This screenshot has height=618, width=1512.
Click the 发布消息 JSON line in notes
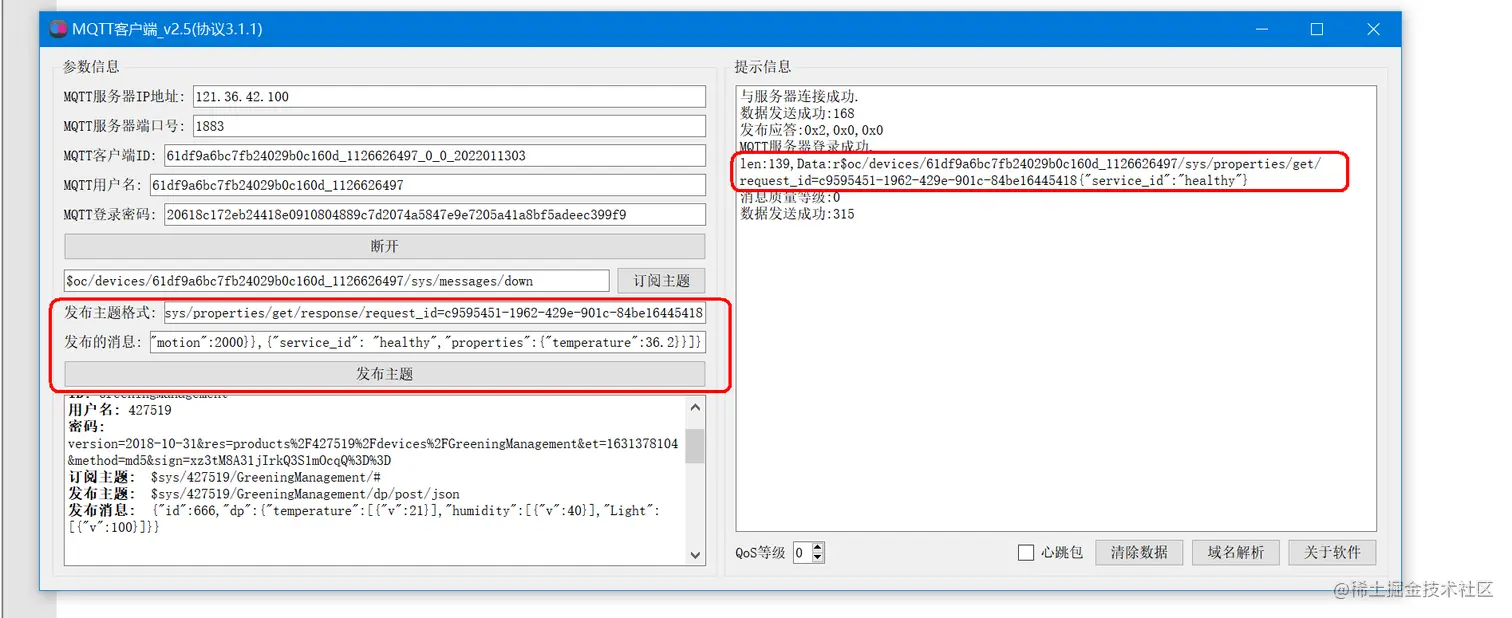(x=364, y=518)
